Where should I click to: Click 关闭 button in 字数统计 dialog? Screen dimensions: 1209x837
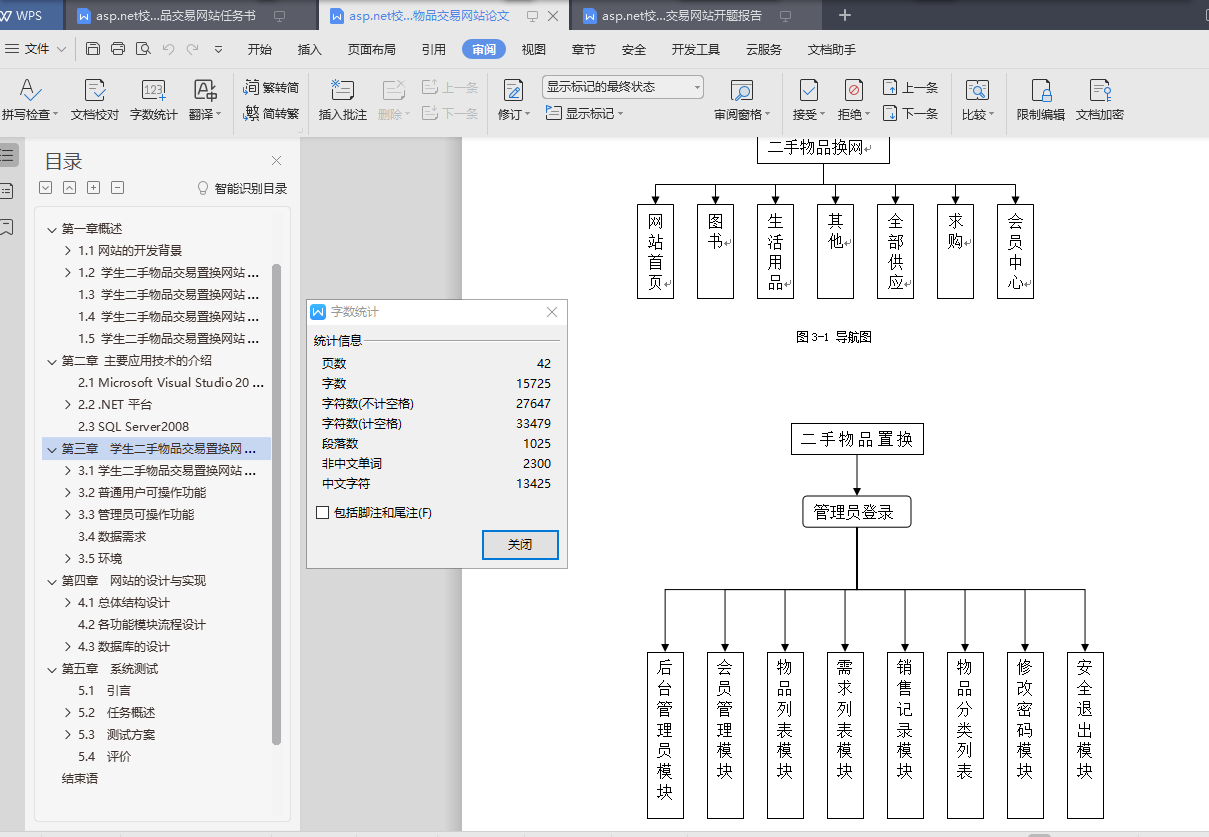520,545
